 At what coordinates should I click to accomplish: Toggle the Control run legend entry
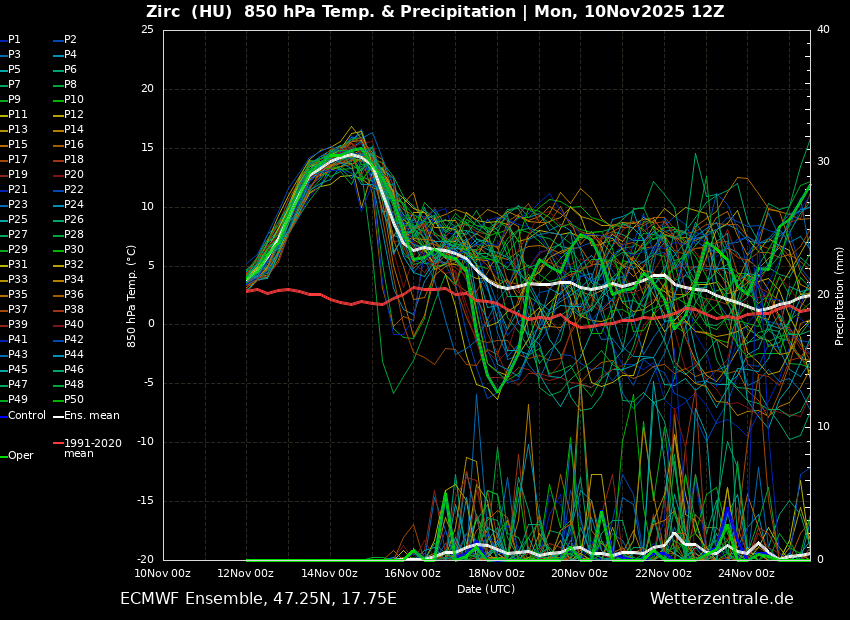coord(26,416)
